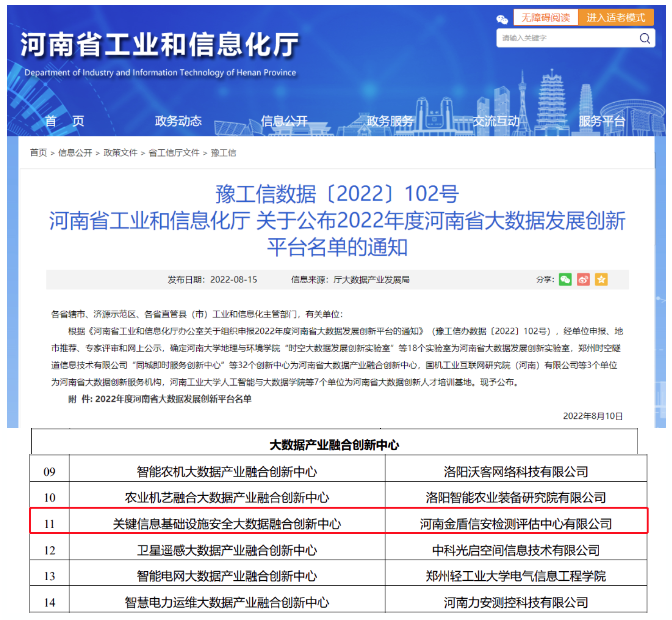Open 政务服务 navigation item
The image size is (672, 620).
tap(390, 121)
